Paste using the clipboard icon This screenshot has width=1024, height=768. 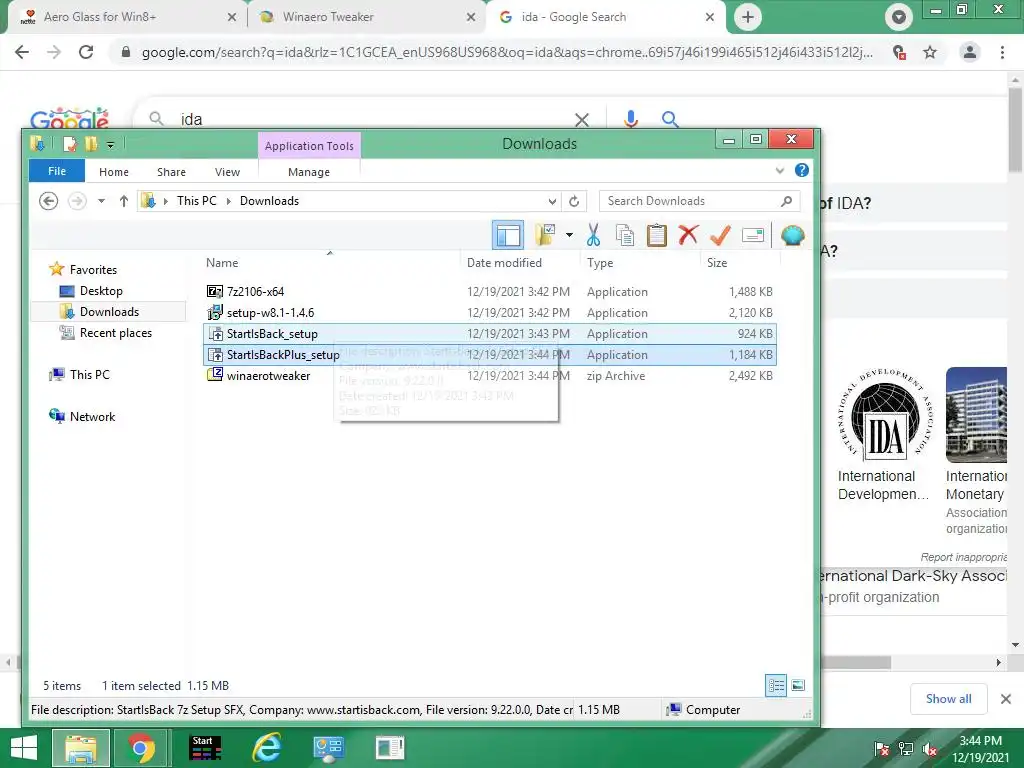pos(656,235)
